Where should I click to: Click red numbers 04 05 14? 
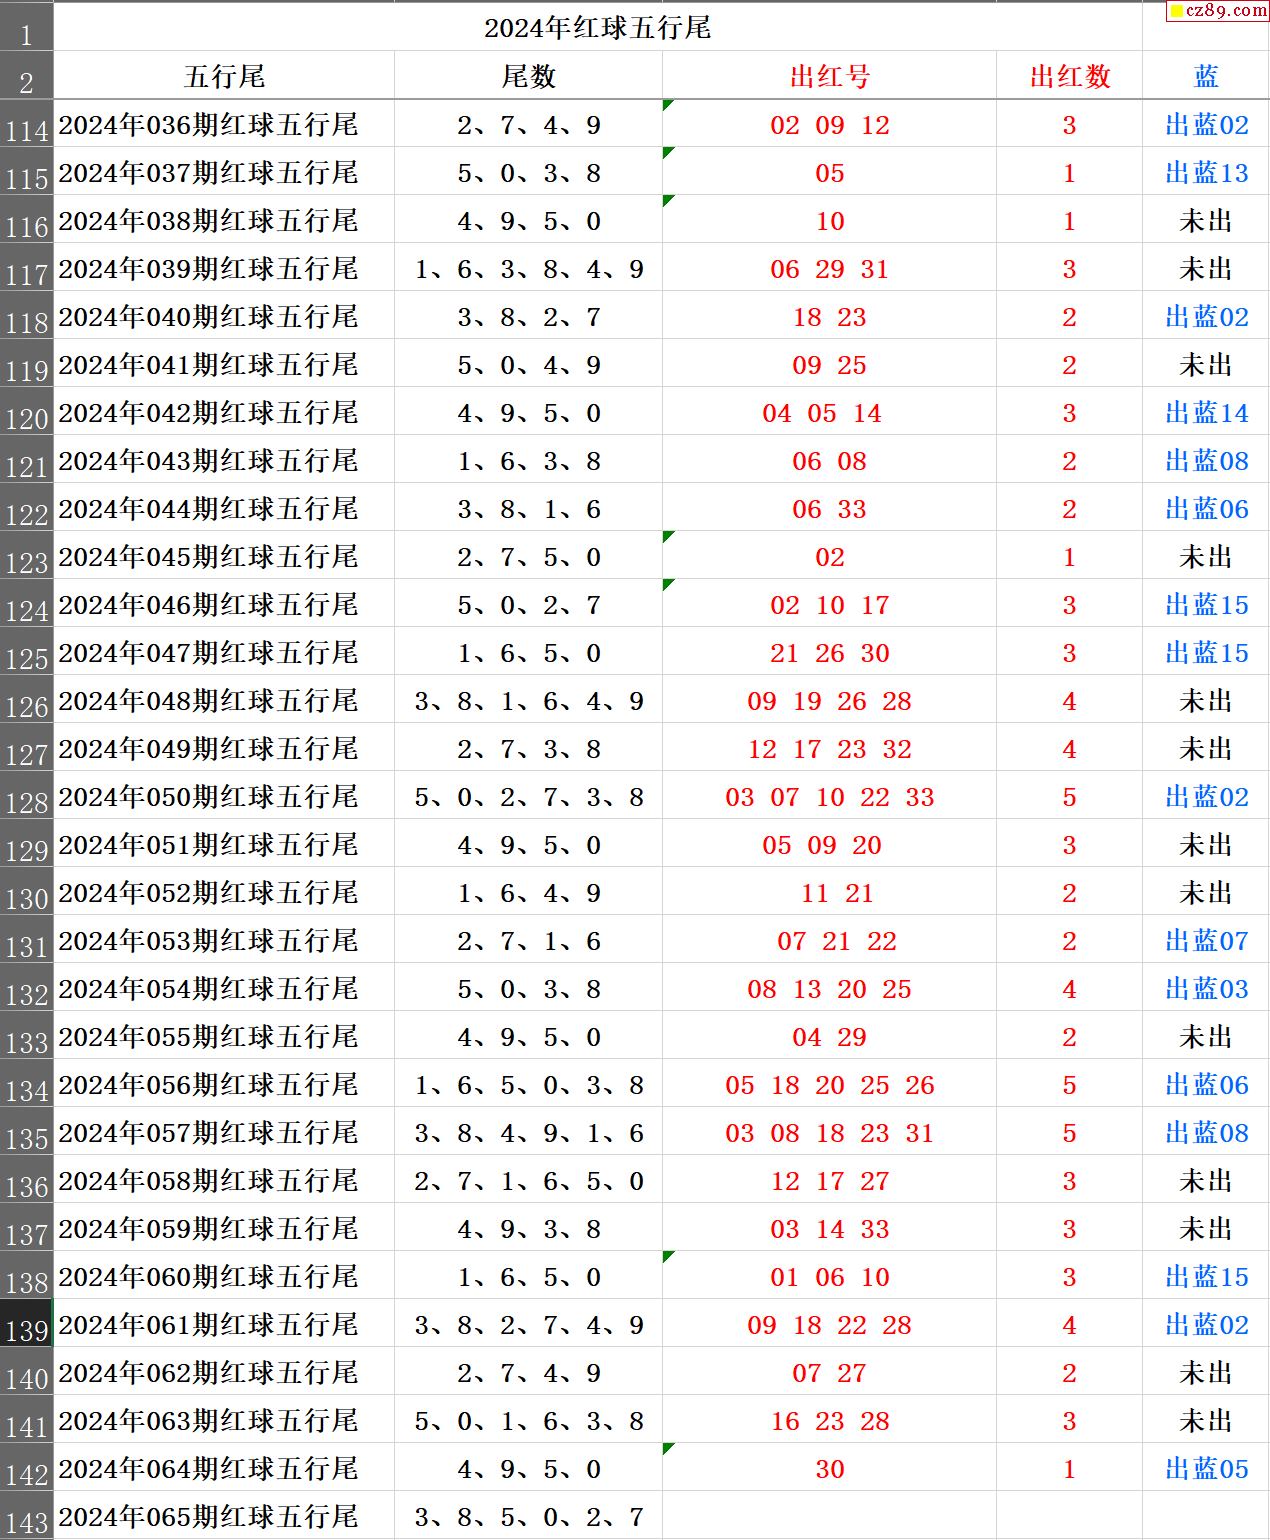[x=829, y=412]
